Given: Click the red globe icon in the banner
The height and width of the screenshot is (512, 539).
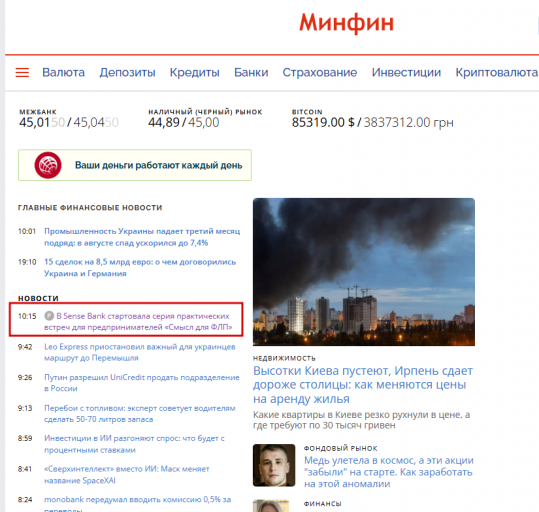Looking at the screenshot, I should pyautogui.click(x=48, y=165).
